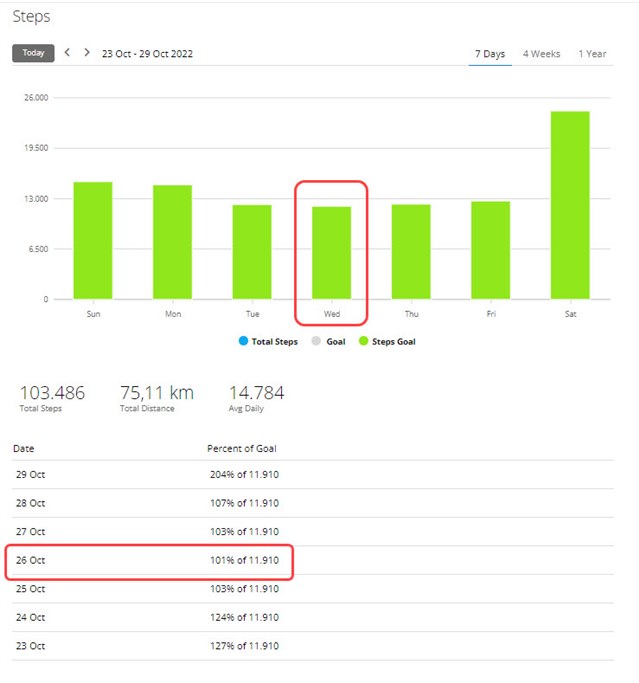The width and height of the screenshot is (639, 683).
Task: Open the 27 Oct row
Action: click(x=313, y=532)
